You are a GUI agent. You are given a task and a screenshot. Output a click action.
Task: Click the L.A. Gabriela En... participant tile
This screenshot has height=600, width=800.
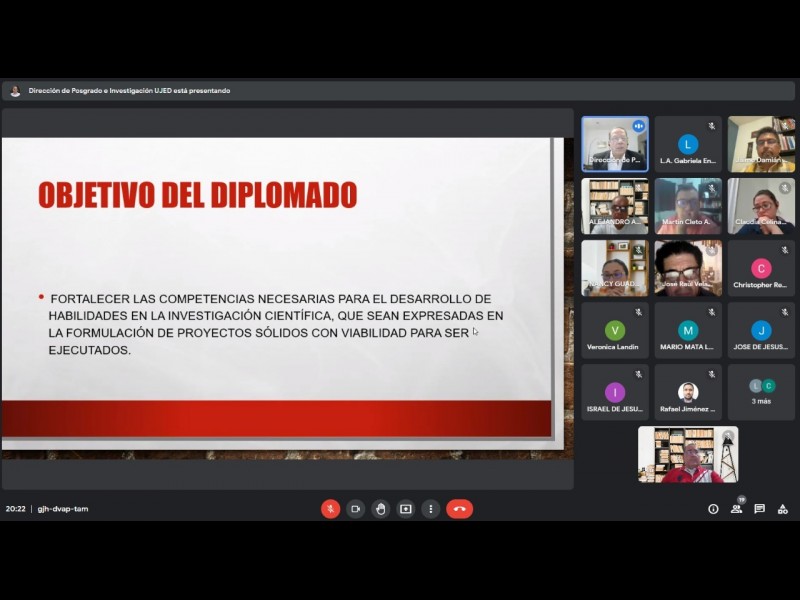click(x=688, y=144)
